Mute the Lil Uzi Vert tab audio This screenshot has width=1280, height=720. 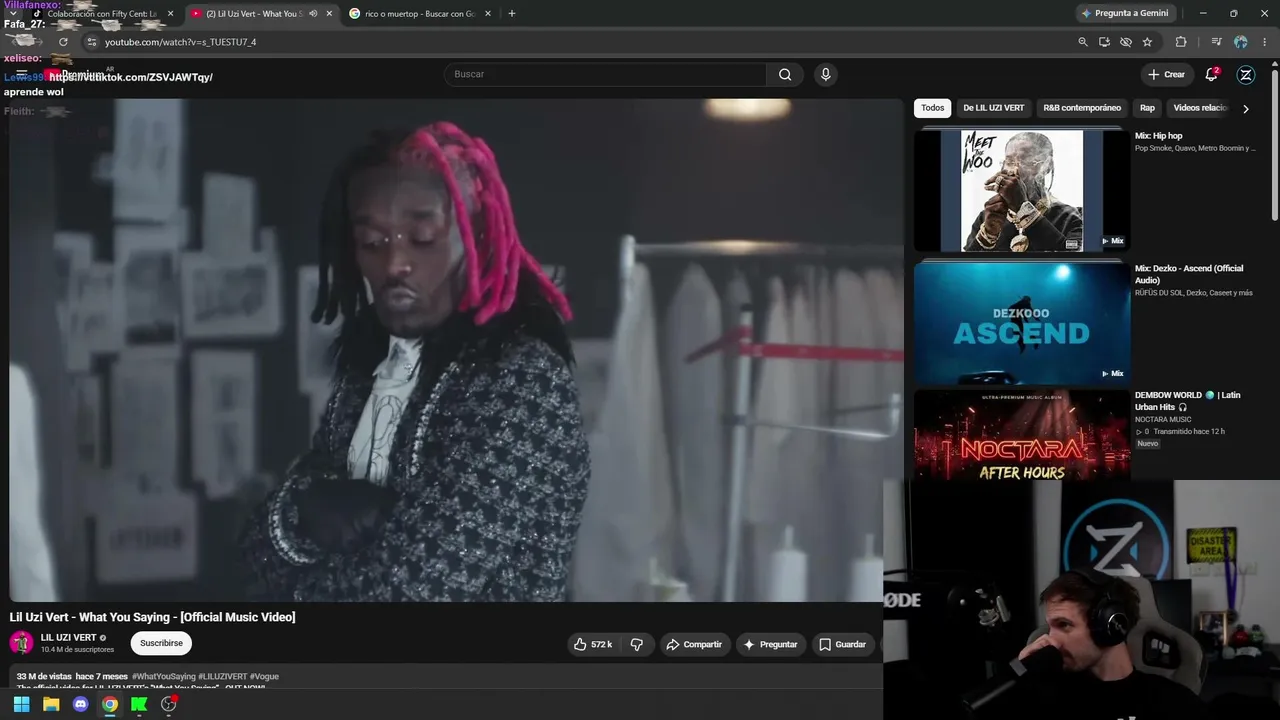[313, 14]
